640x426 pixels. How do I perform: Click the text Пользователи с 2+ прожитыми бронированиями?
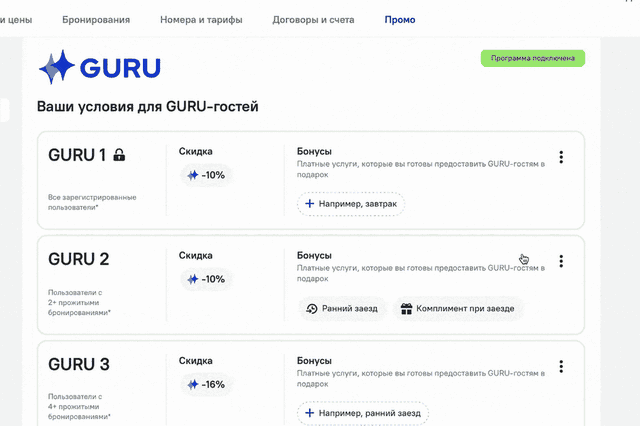(79, 302)
